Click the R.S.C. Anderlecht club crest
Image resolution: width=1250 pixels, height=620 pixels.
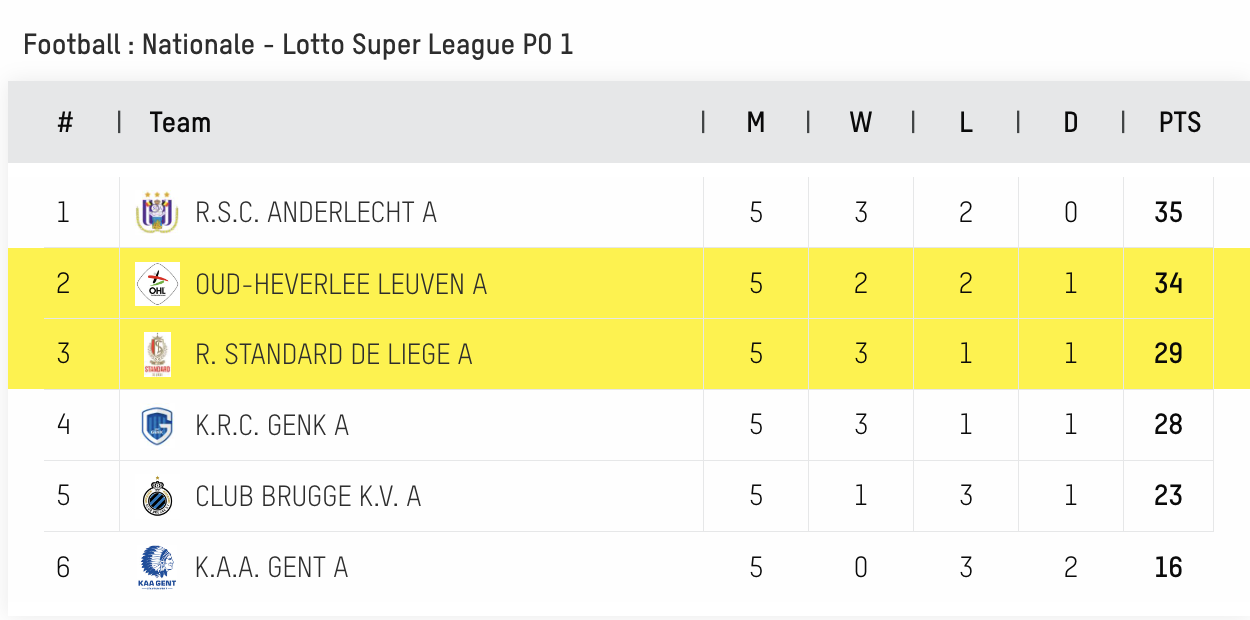coord(157,212)
